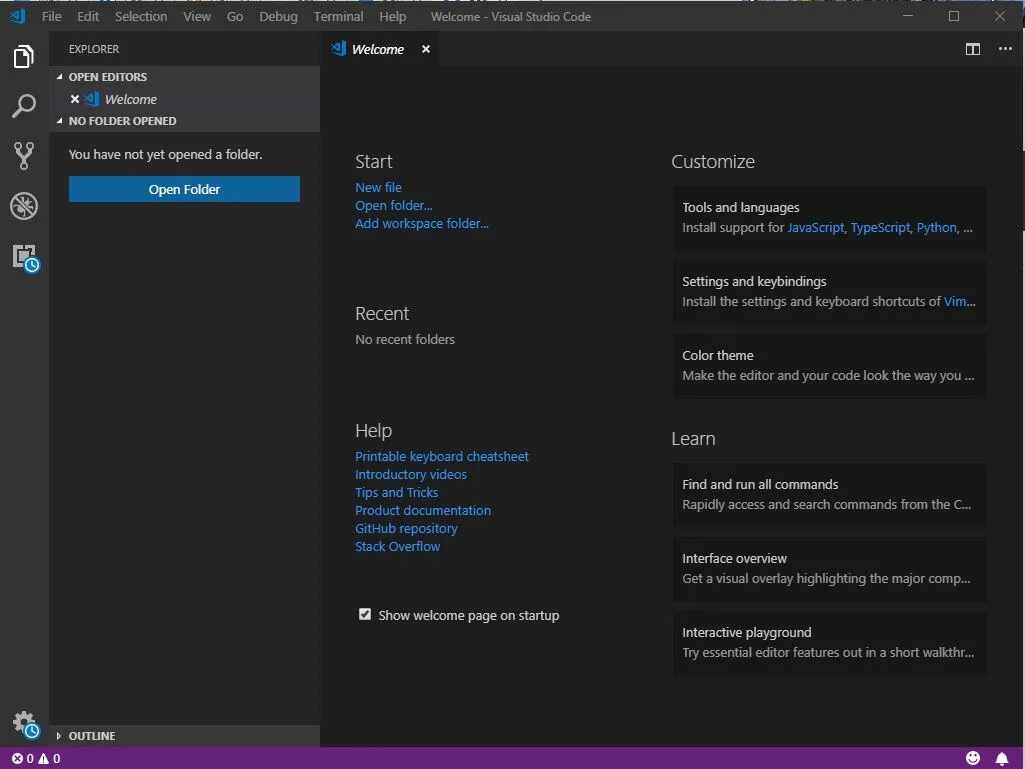1025x769 pixels.
Task: Click the Python language link
Action: point(937,228)
